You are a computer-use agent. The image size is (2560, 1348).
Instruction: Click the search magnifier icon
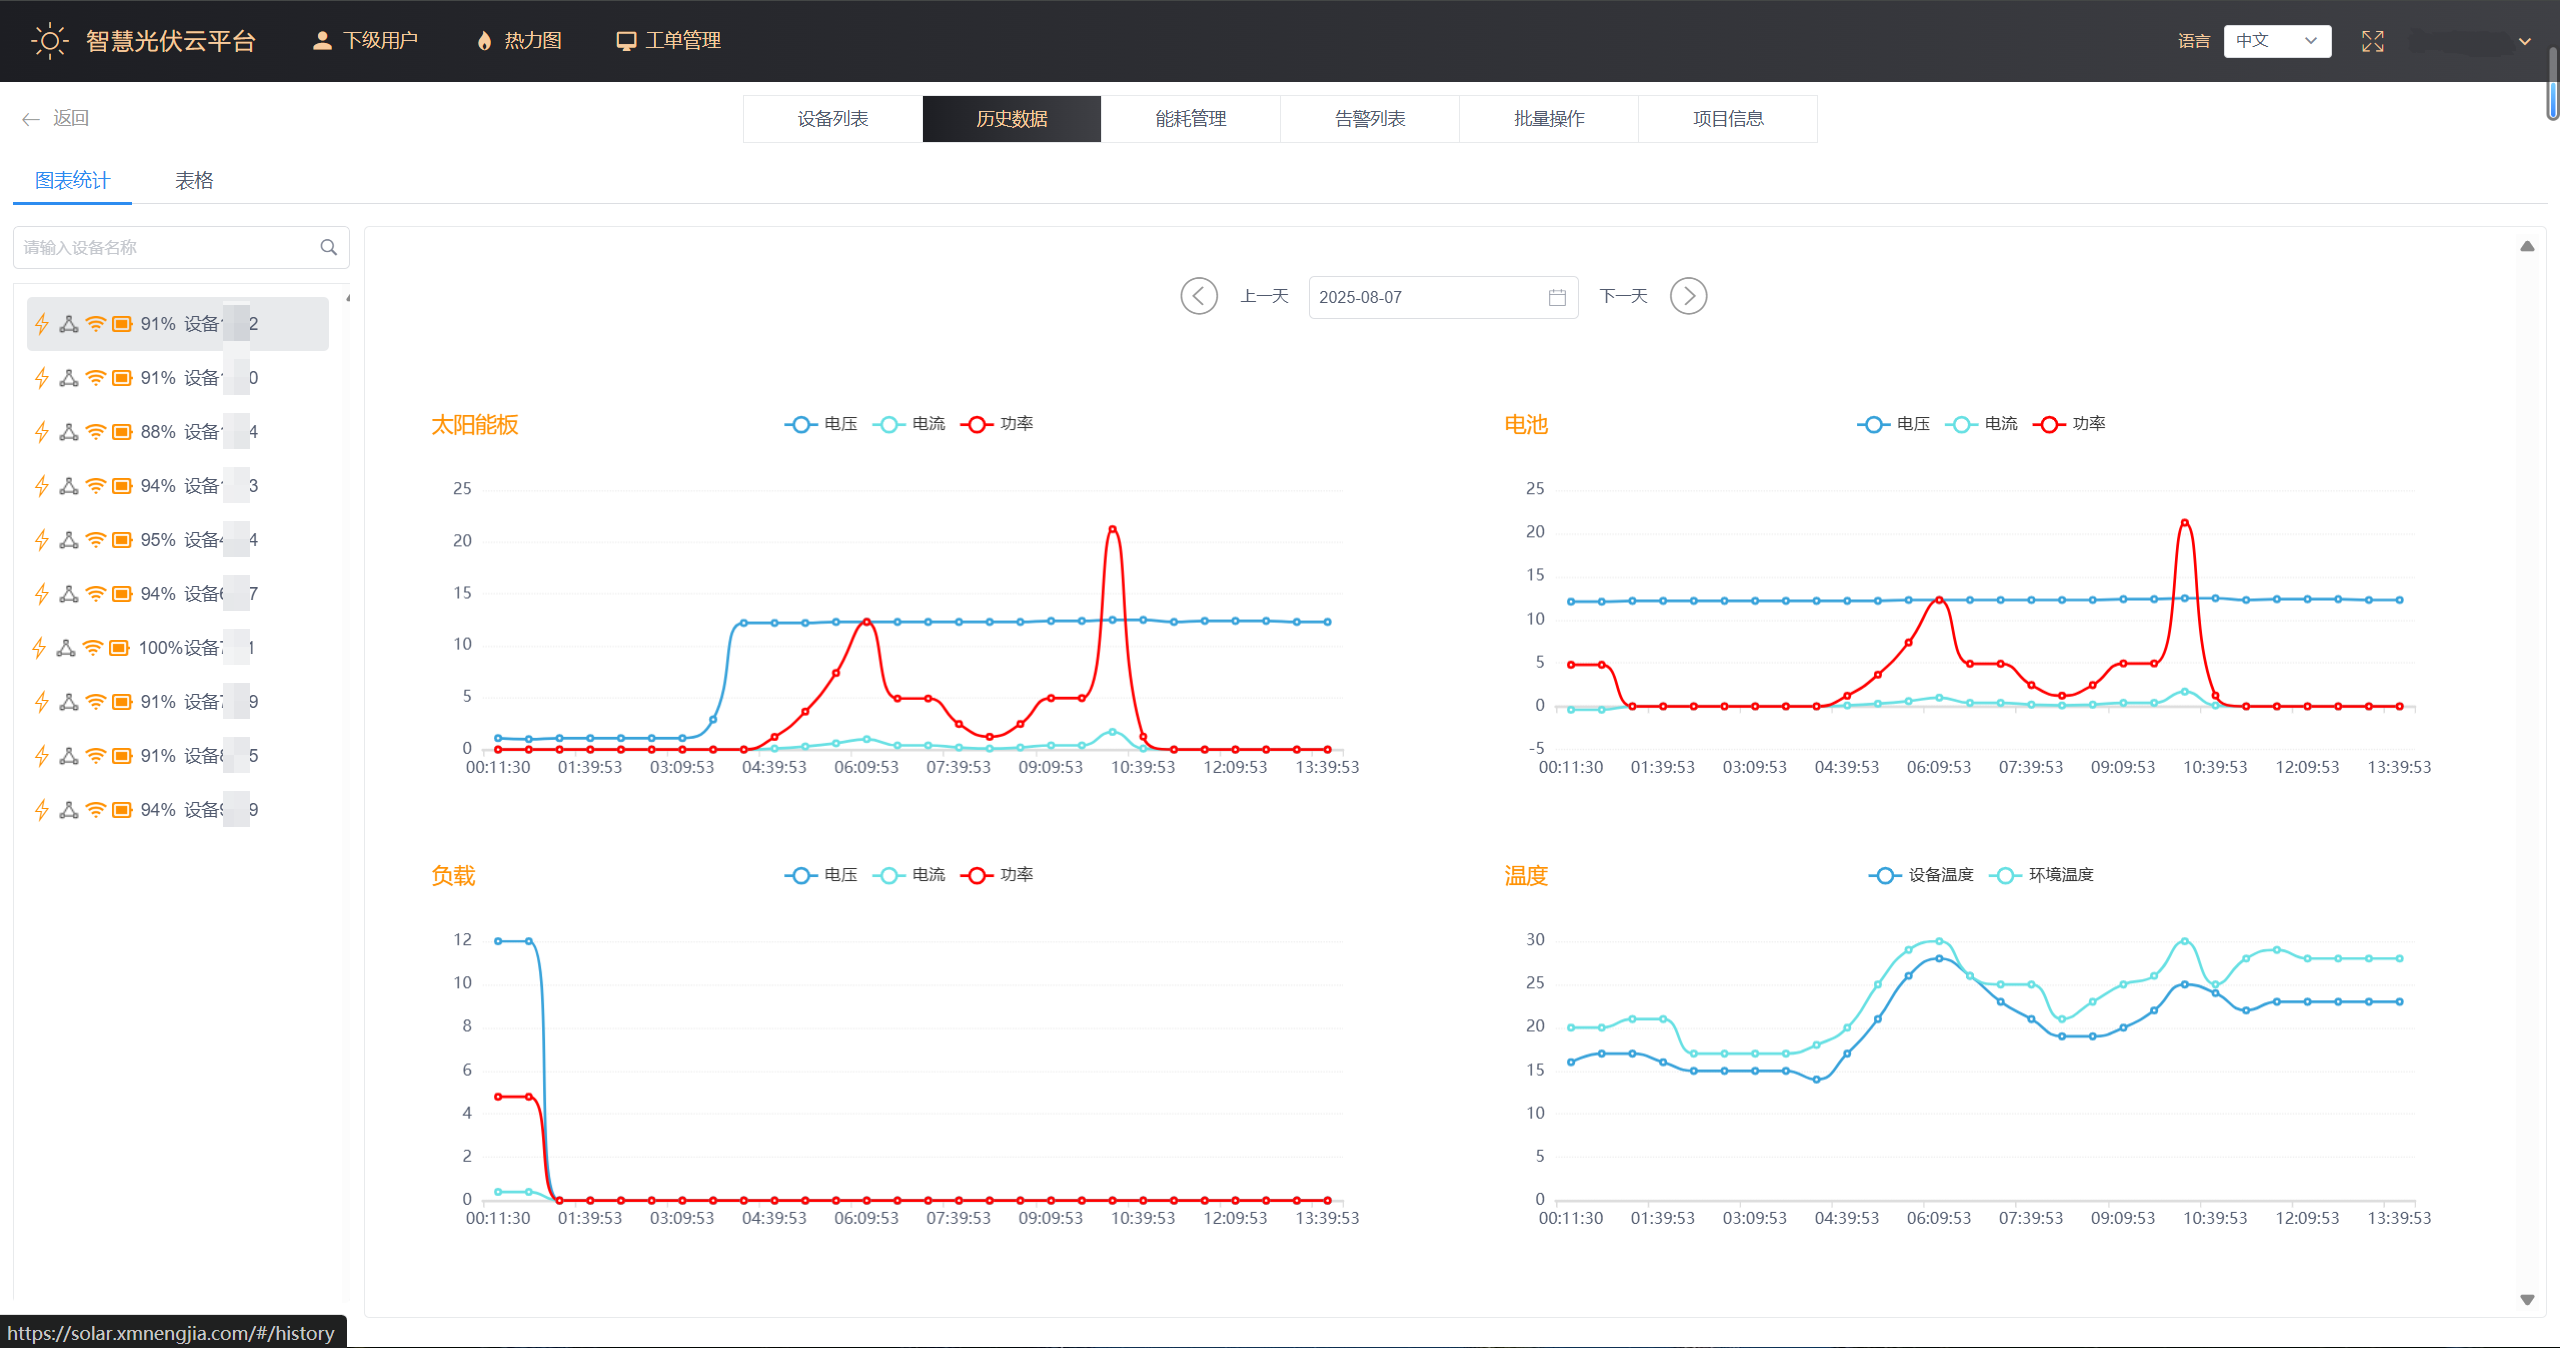coord(328,247)
